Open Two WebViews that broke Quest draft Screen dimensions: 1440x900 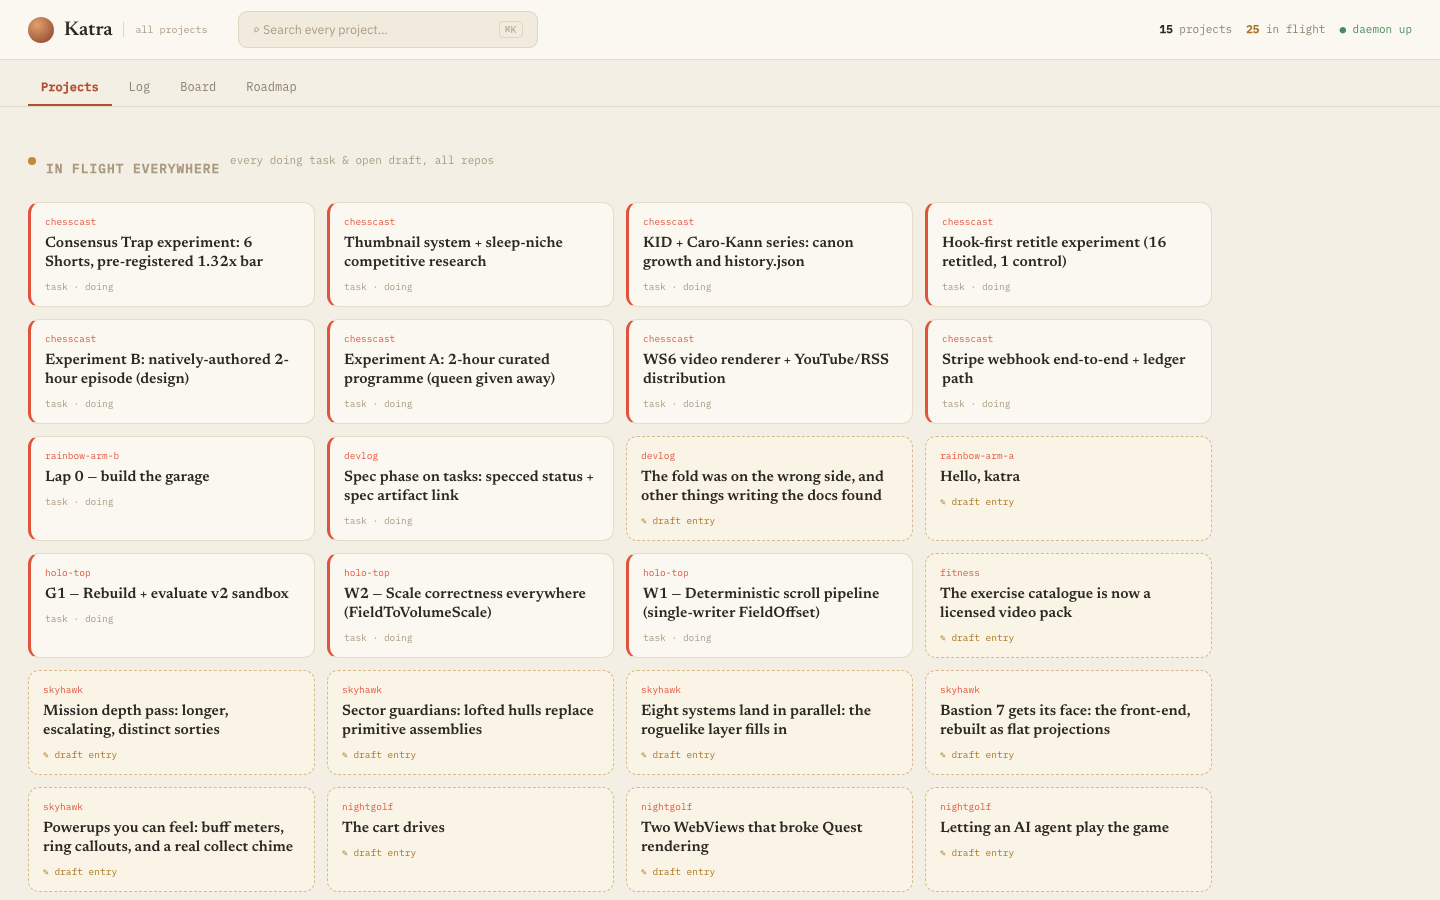click(769, 839)
